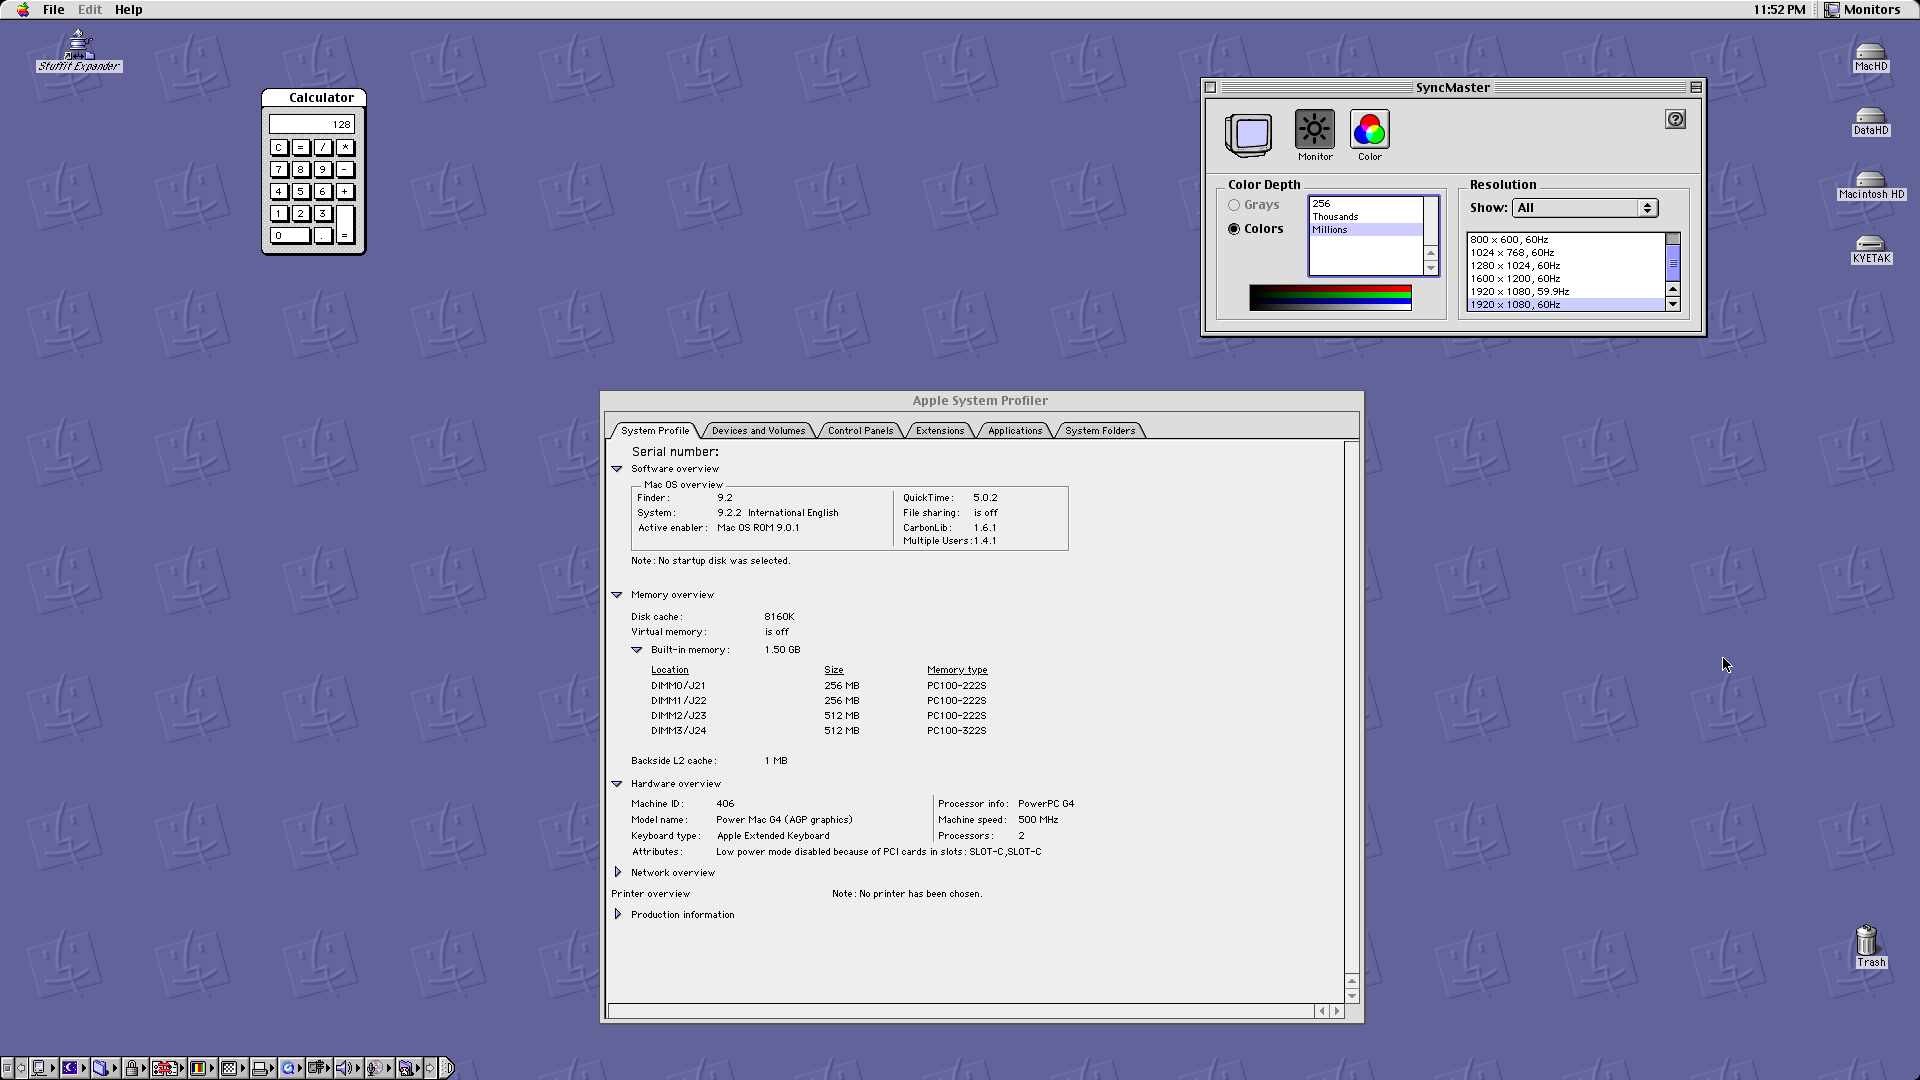
Task: Click the speaker volume control strip icon
Action: click(343, 1068)
